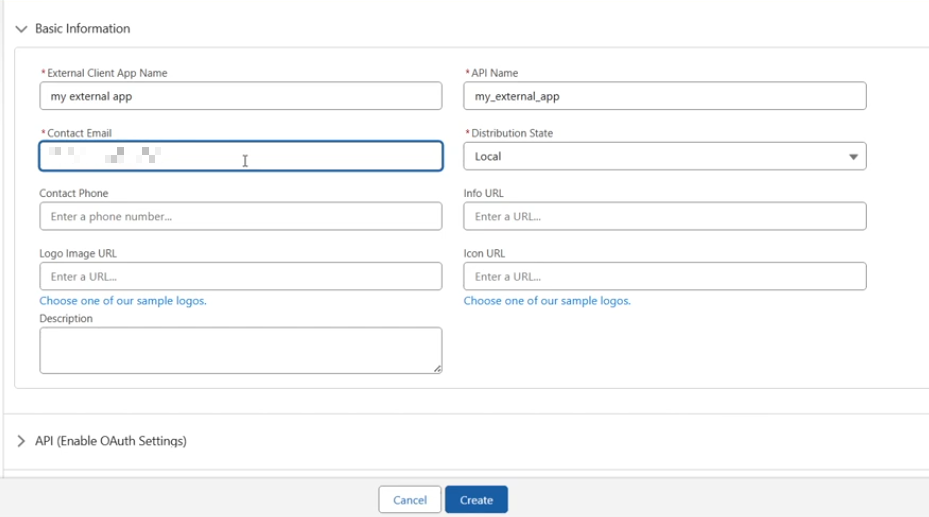
Task: Click the Contact Phone field label
Action: [74, 193]
